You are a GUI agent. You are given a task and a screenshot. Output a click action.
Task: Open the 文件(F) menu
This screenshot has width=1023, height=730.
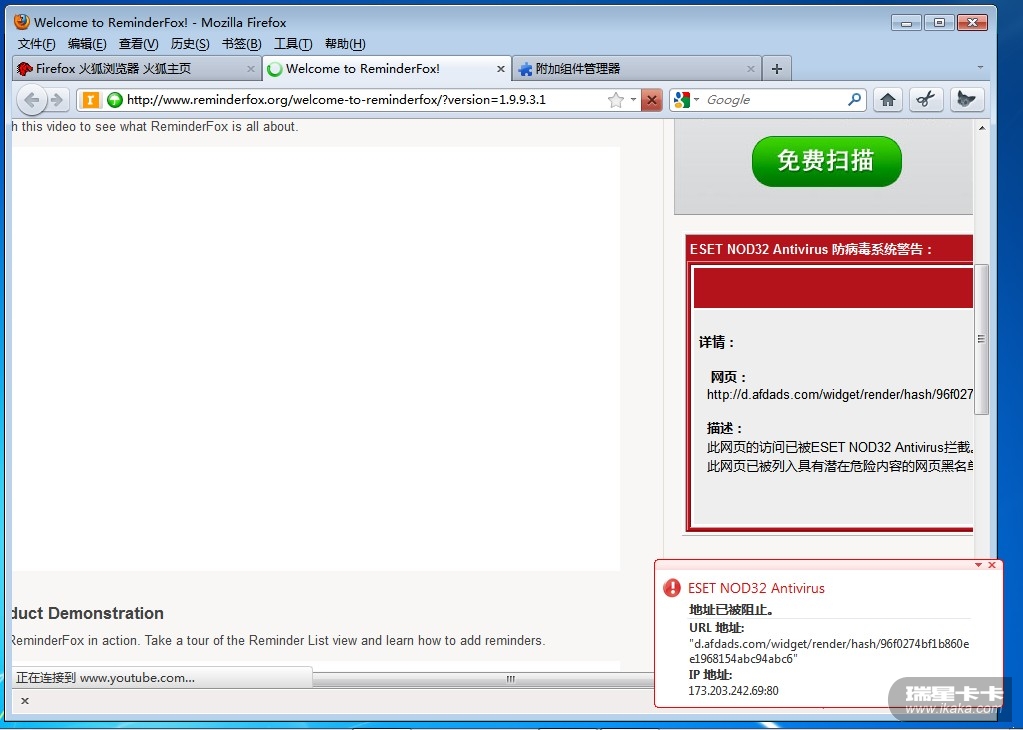point(37,44)
